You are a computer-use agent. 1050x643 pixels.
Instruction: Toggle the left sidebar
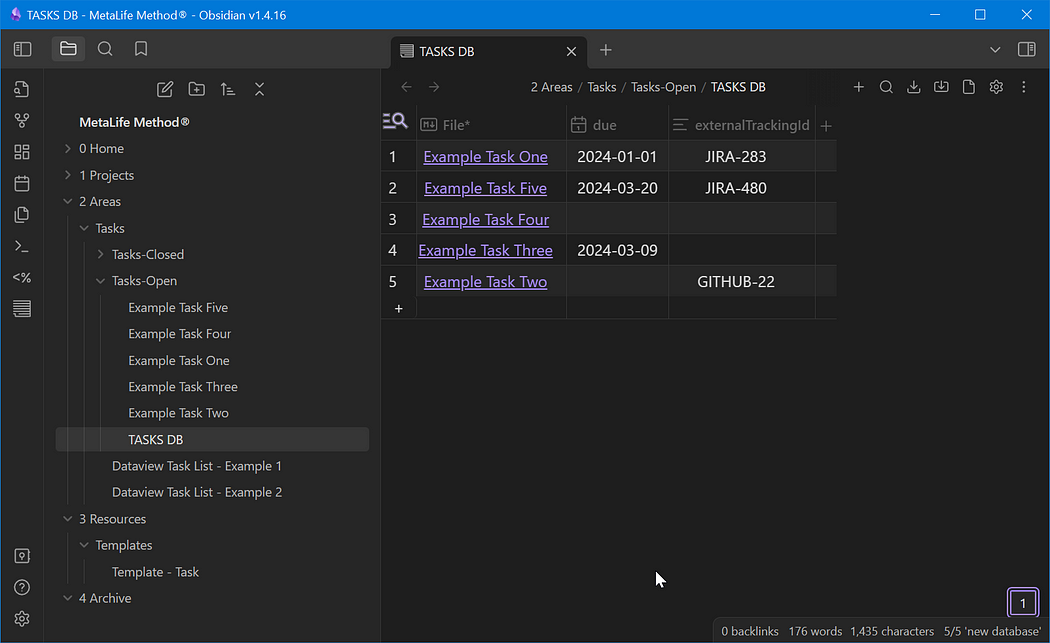pos(22,49)
